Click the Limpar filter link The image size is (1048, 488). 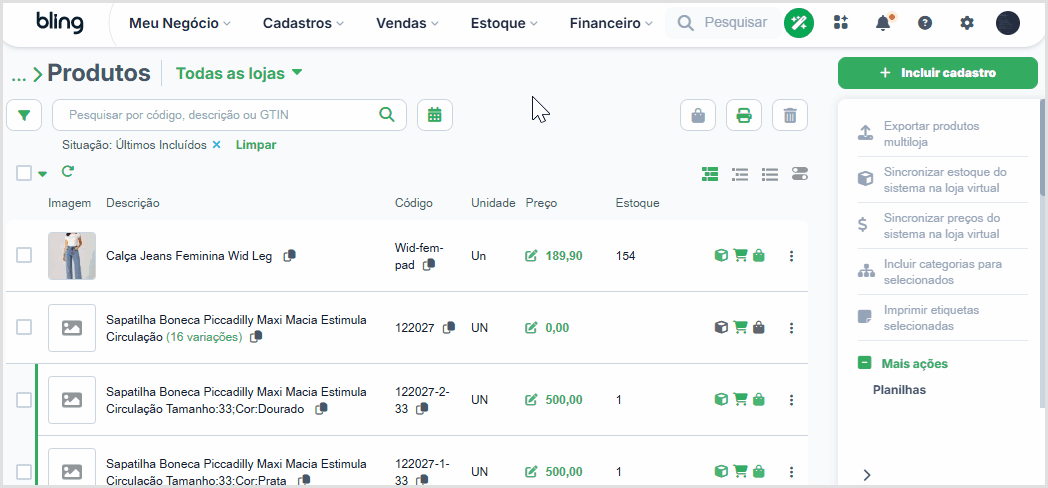pos(256,144)
